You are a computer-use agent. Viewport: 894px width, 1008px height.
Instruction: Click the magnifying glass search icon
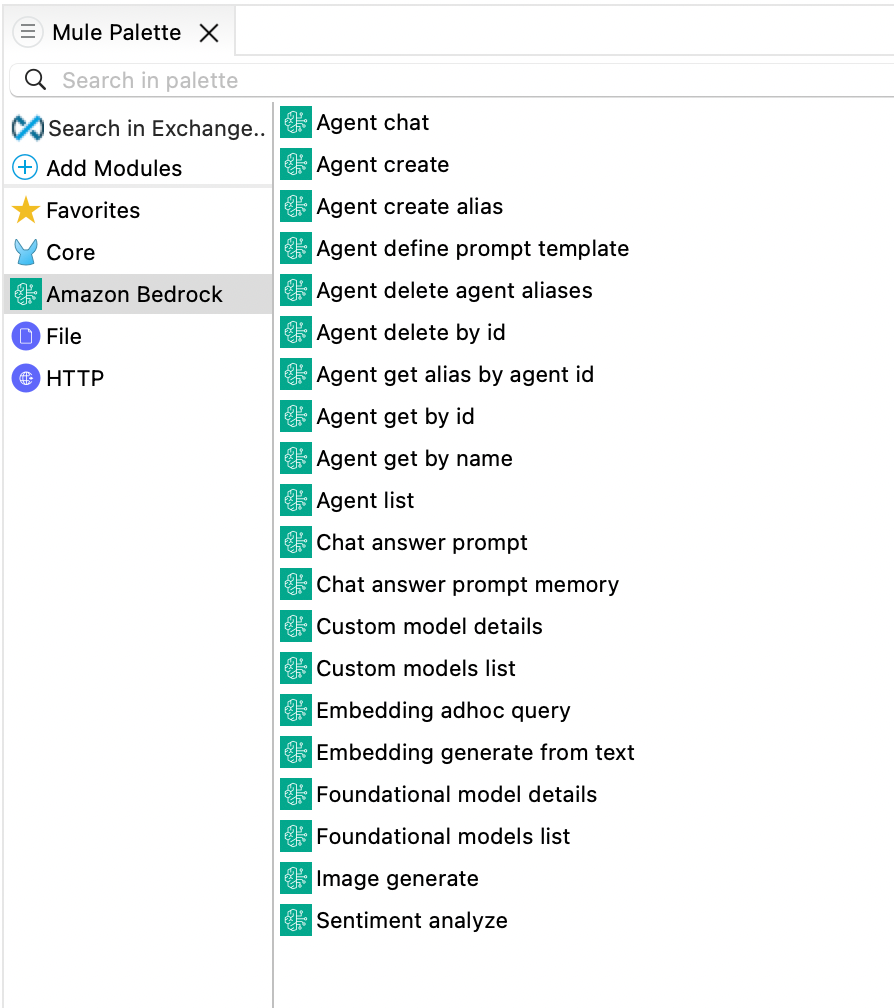point(35,80)
